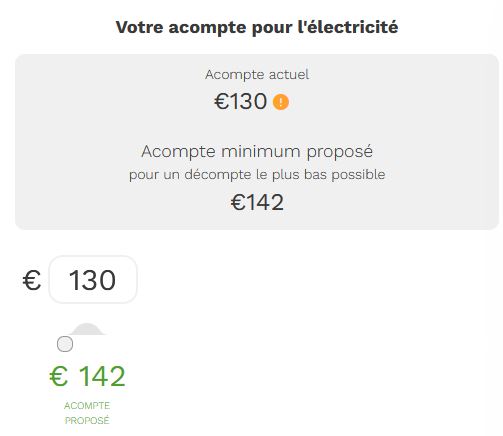Click the word PROPOSÉ under green amount
The image size is (503, 436).
pyautogui.click(x=87, y=420)
